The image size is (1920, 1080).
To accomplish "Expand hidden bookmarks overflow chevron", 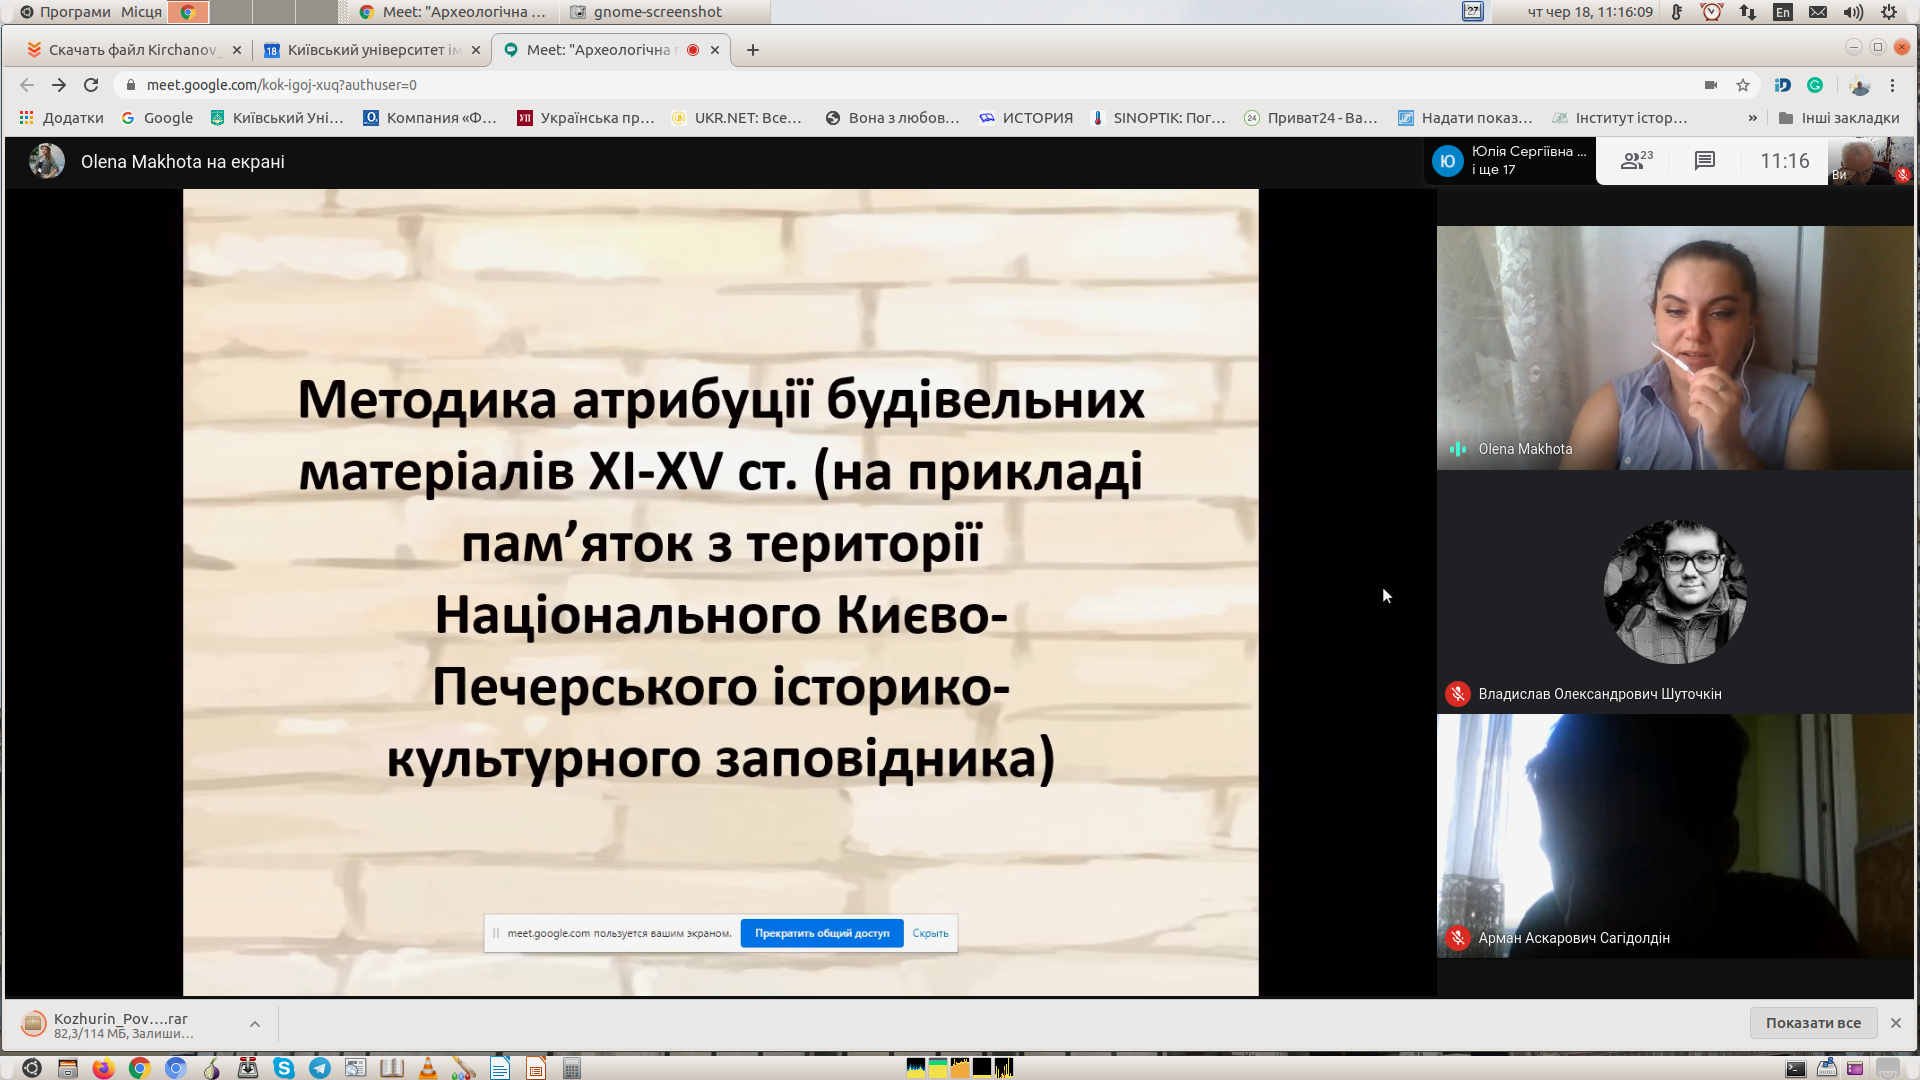I will (x=1752, y=118).
